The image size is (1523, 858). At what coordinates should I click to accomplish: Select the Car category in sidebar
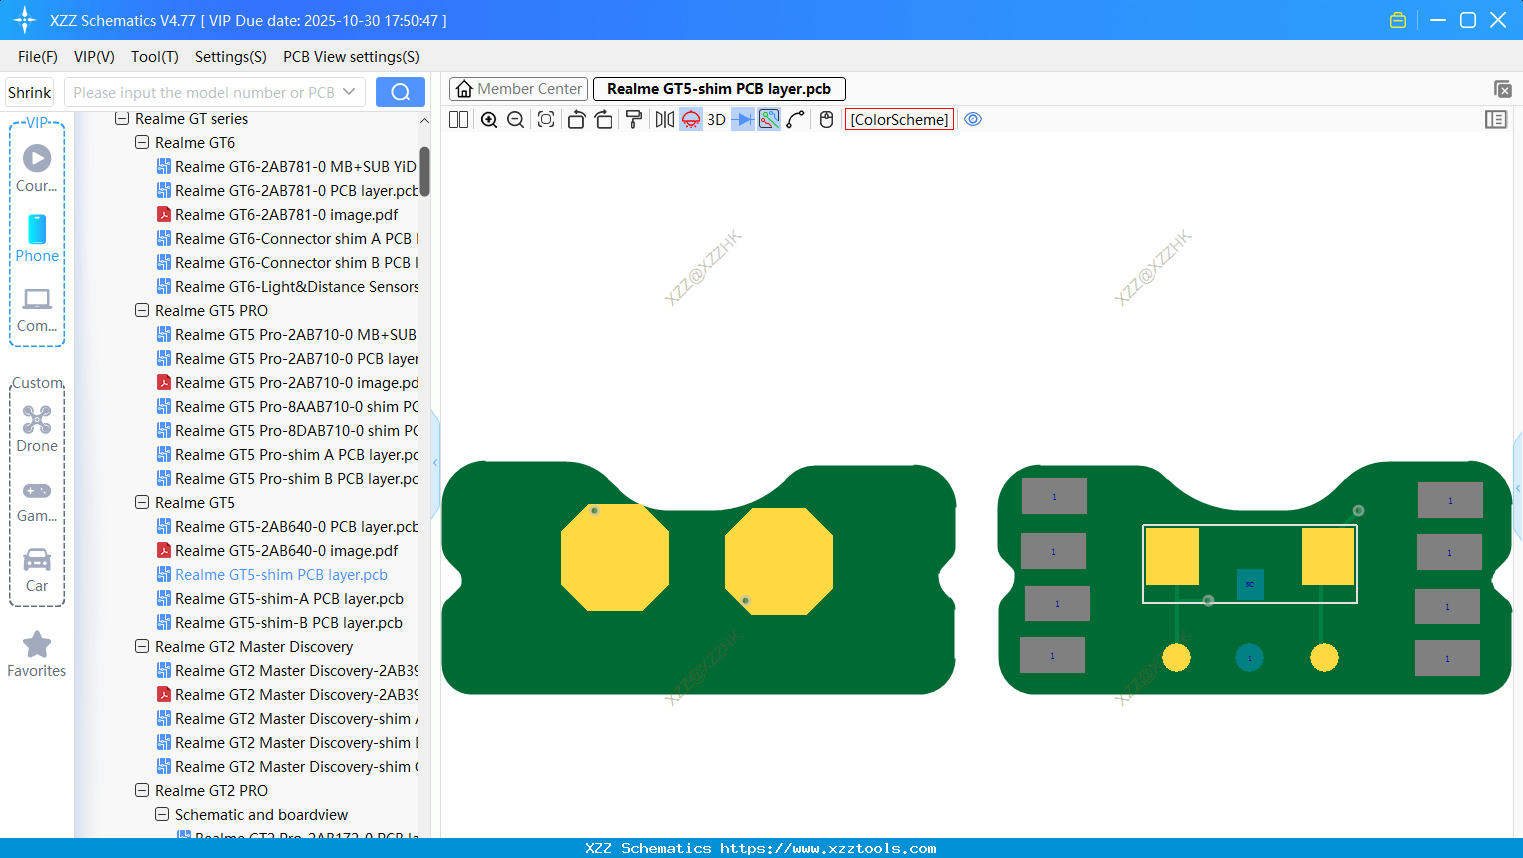37,570
